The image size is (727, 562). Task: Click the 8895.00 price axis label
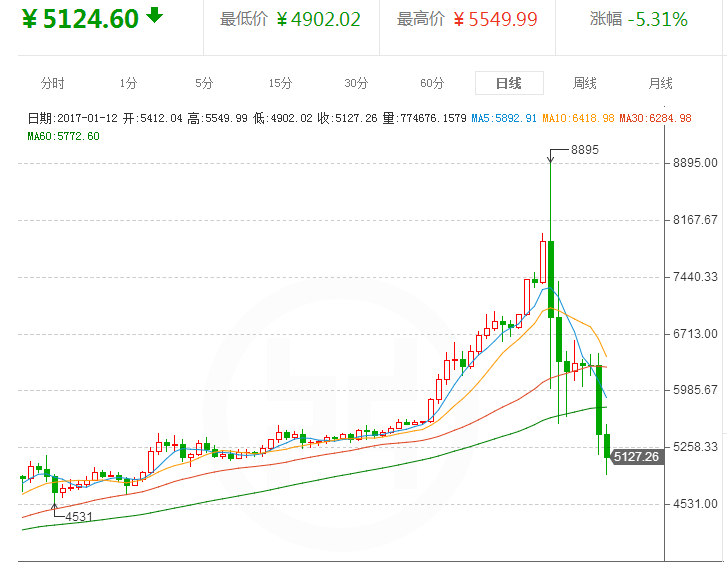(695, 163)
